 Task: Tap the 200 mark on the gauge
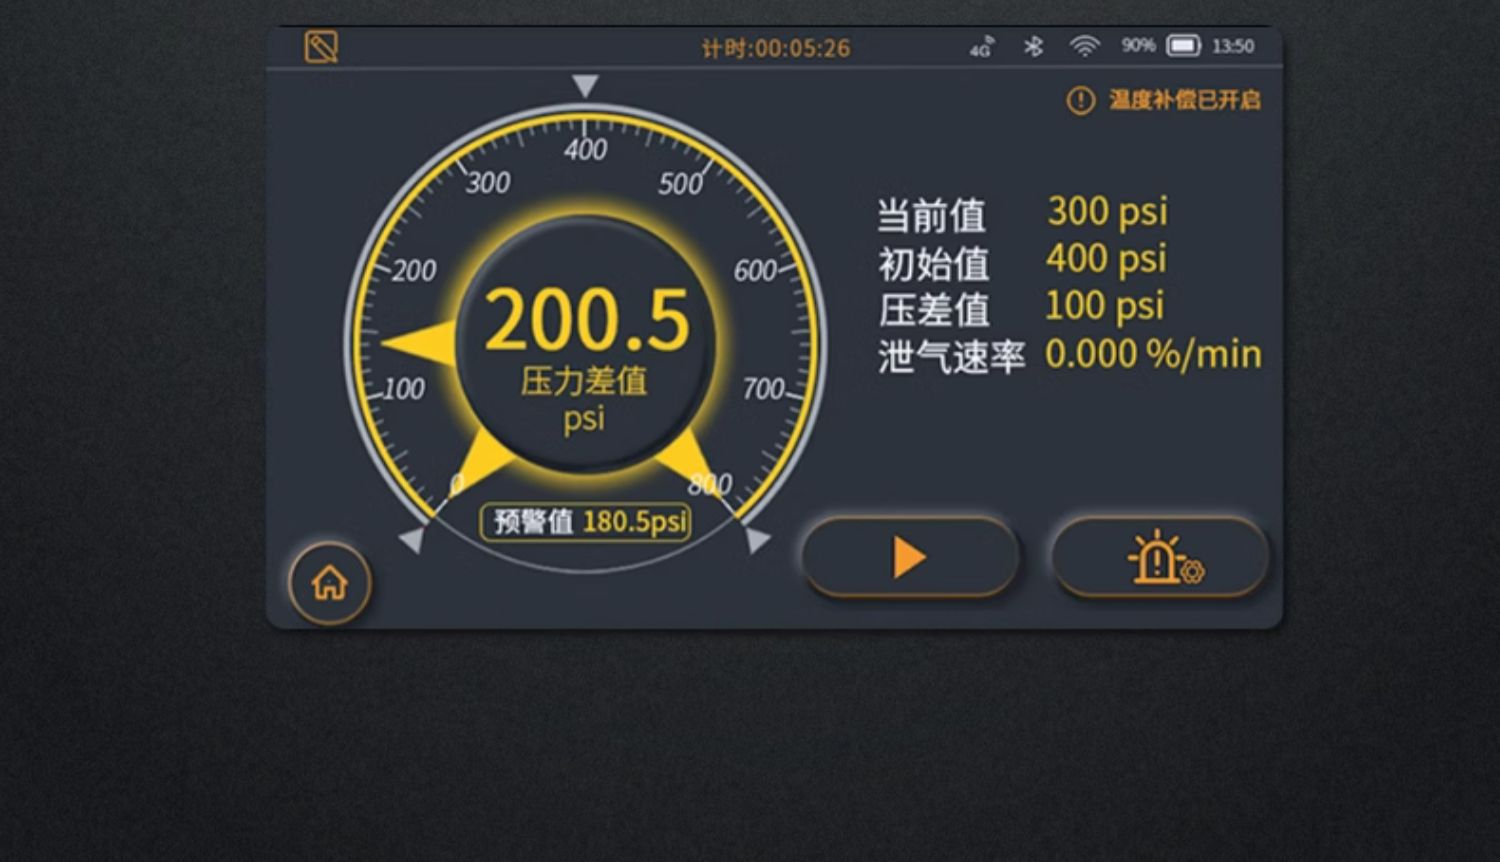[x=414, y=271]
